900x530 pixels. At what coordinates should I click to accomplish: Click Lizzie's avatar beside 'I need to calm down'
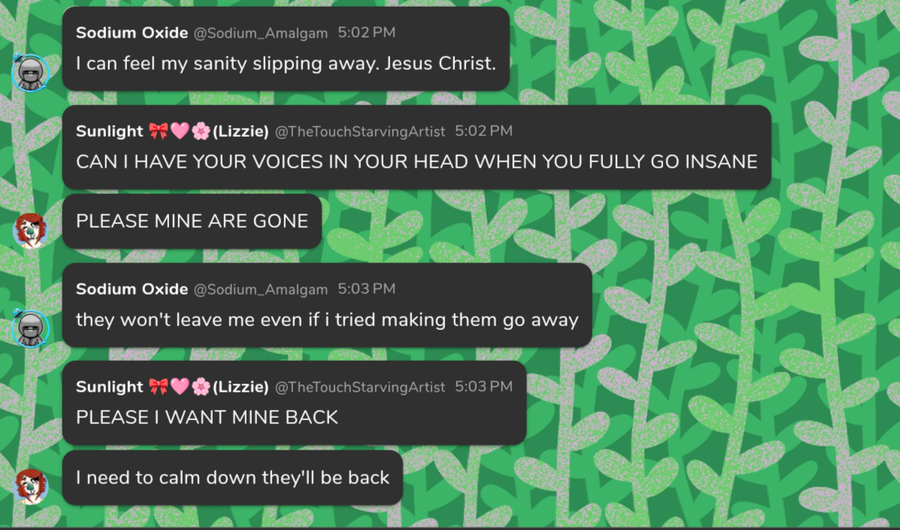pos(31,487)
